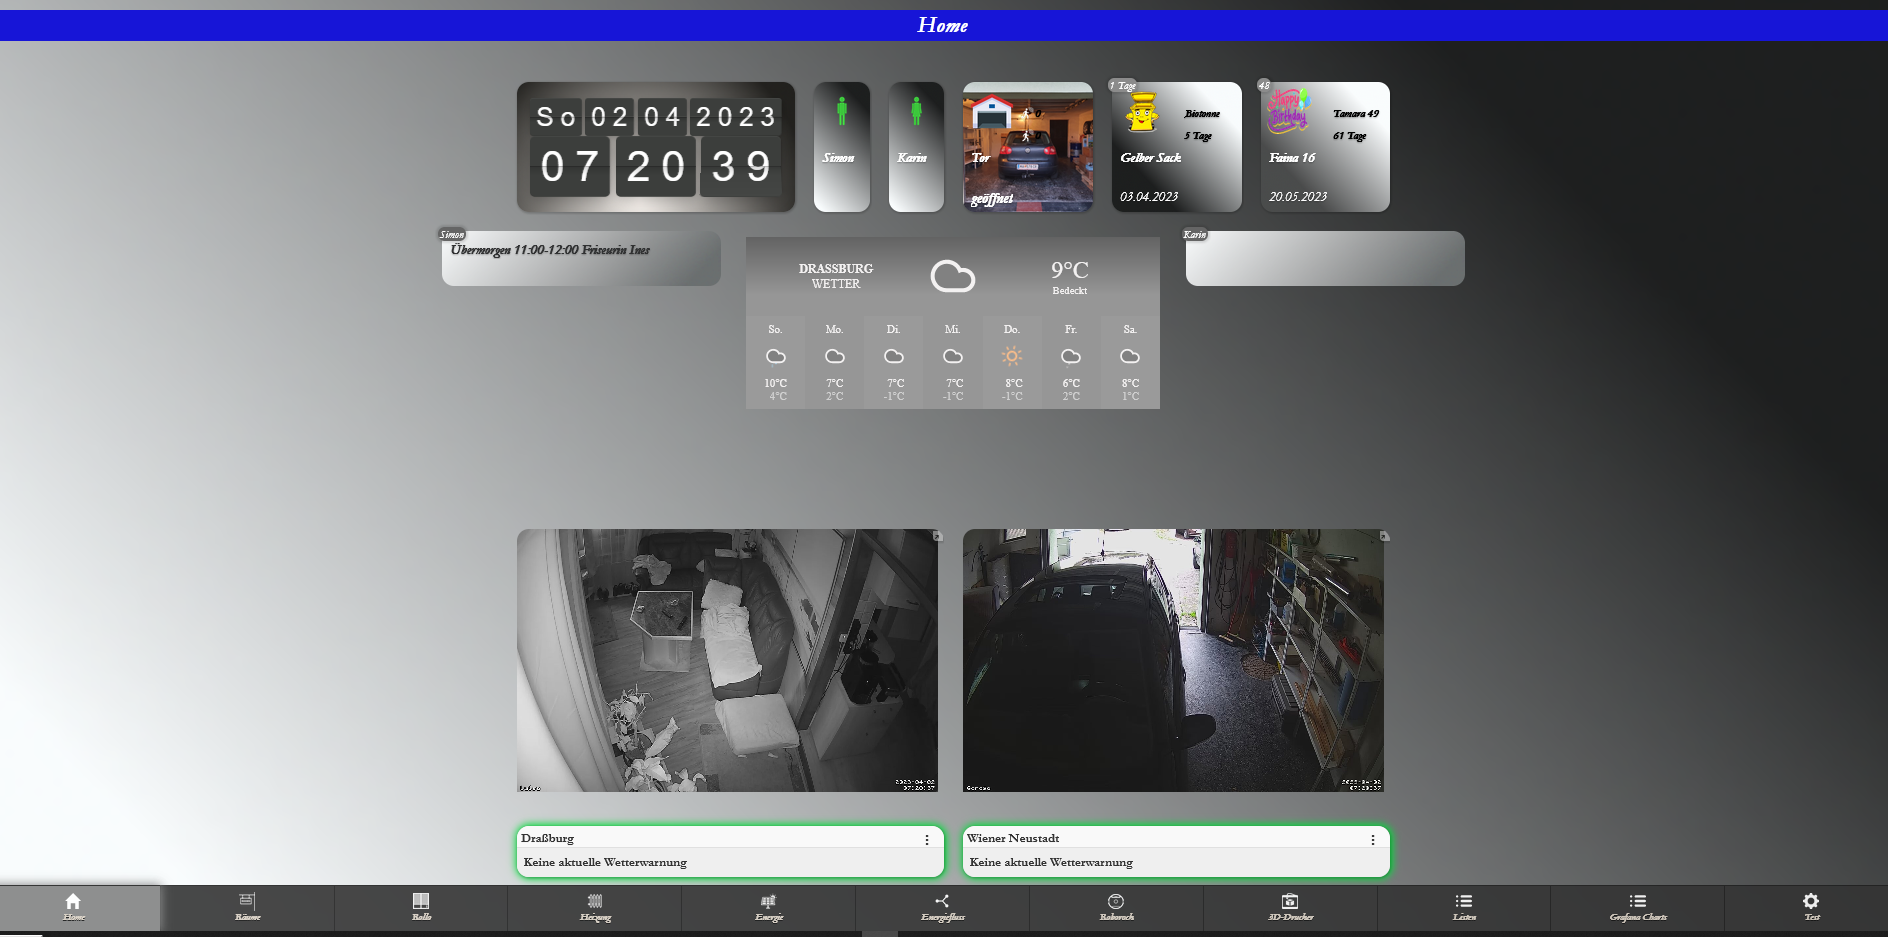This screenshot has height=937, width=1888.
Task: Click the 'Bedeckt' weather condition
Action: click(x=1069, y=291)
